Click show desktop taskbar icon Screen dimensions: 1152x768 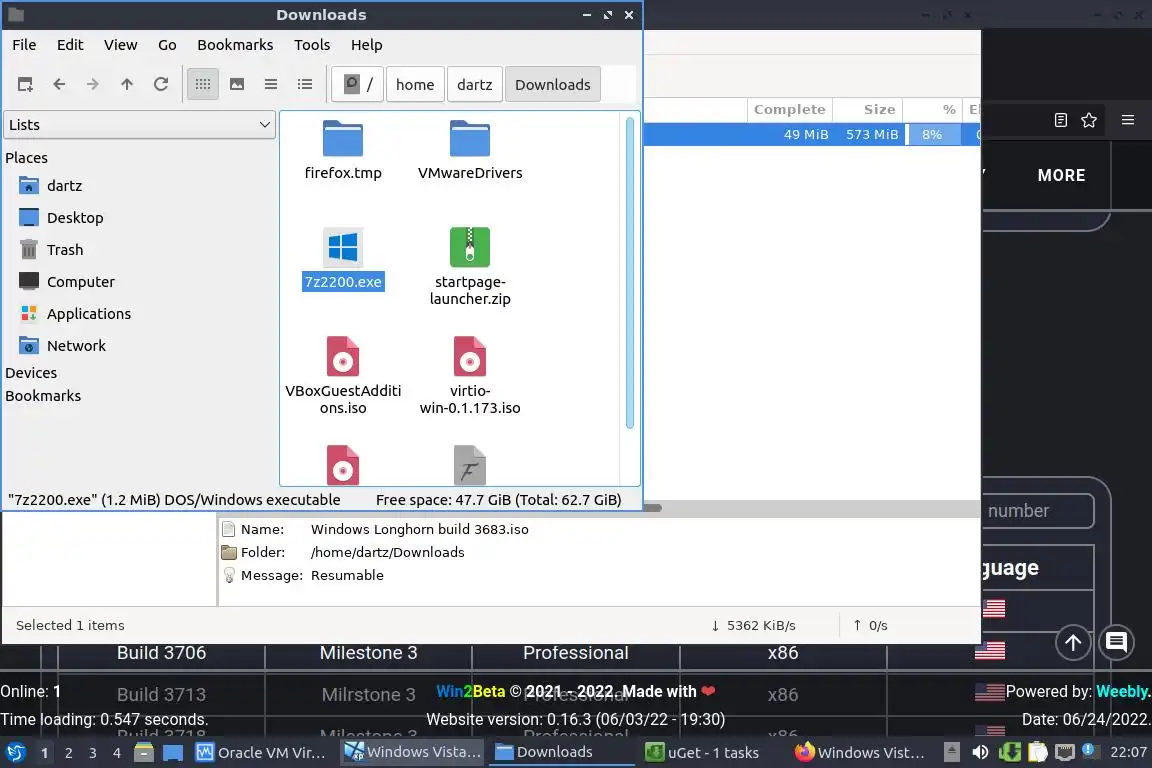[173, 753]
